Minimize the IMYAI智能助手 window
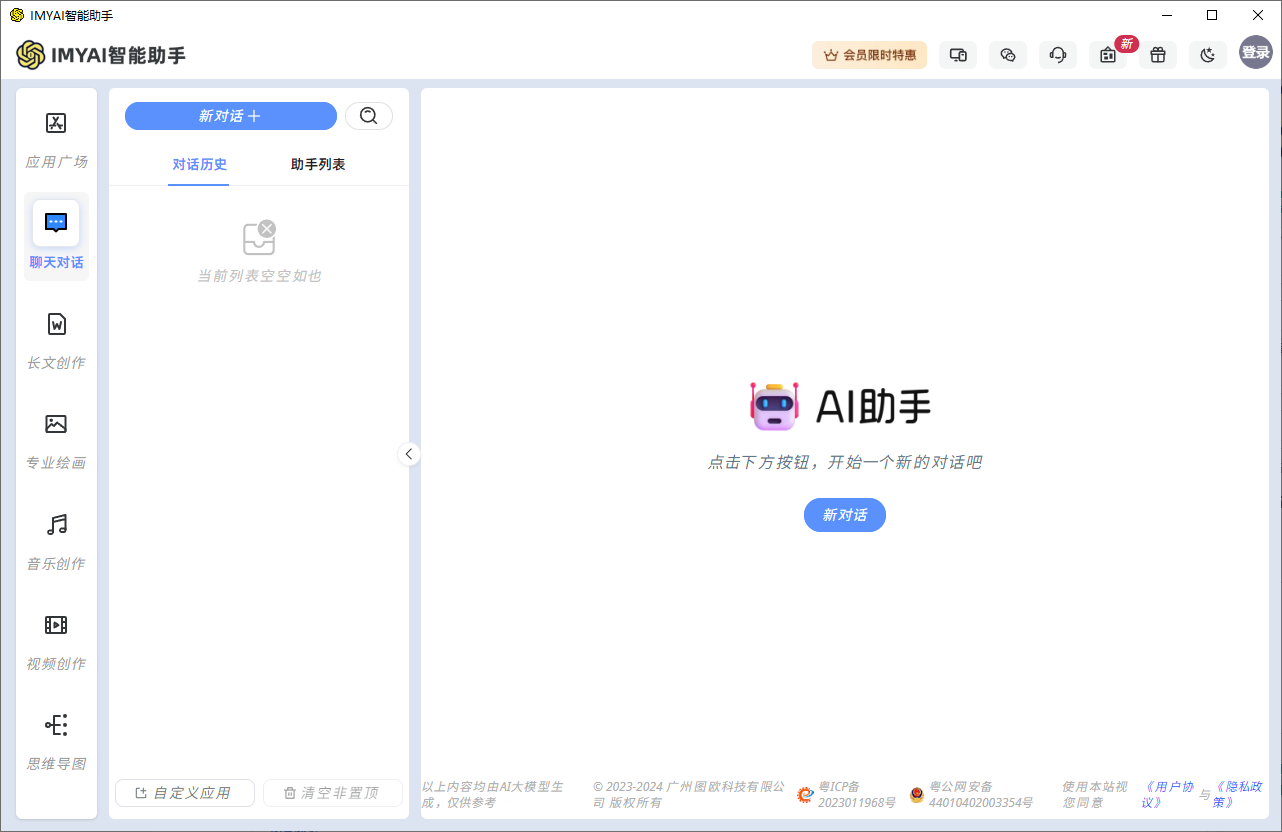The image size is (1282, 832). pyautogui.click(x=1166, y=15)
